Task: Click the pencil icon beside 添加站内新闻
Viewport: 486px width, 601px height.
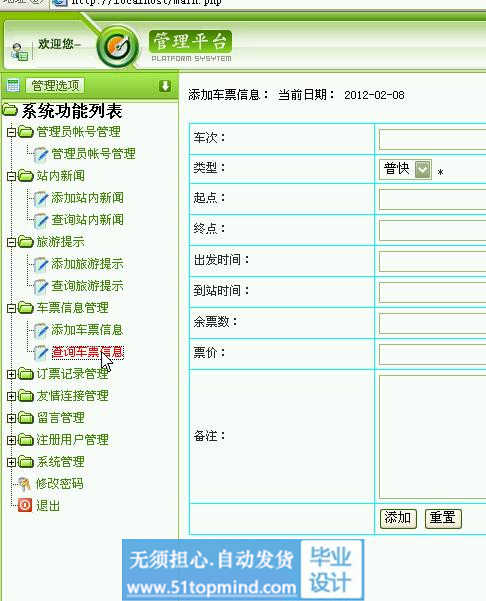Action: pos(41,198)
